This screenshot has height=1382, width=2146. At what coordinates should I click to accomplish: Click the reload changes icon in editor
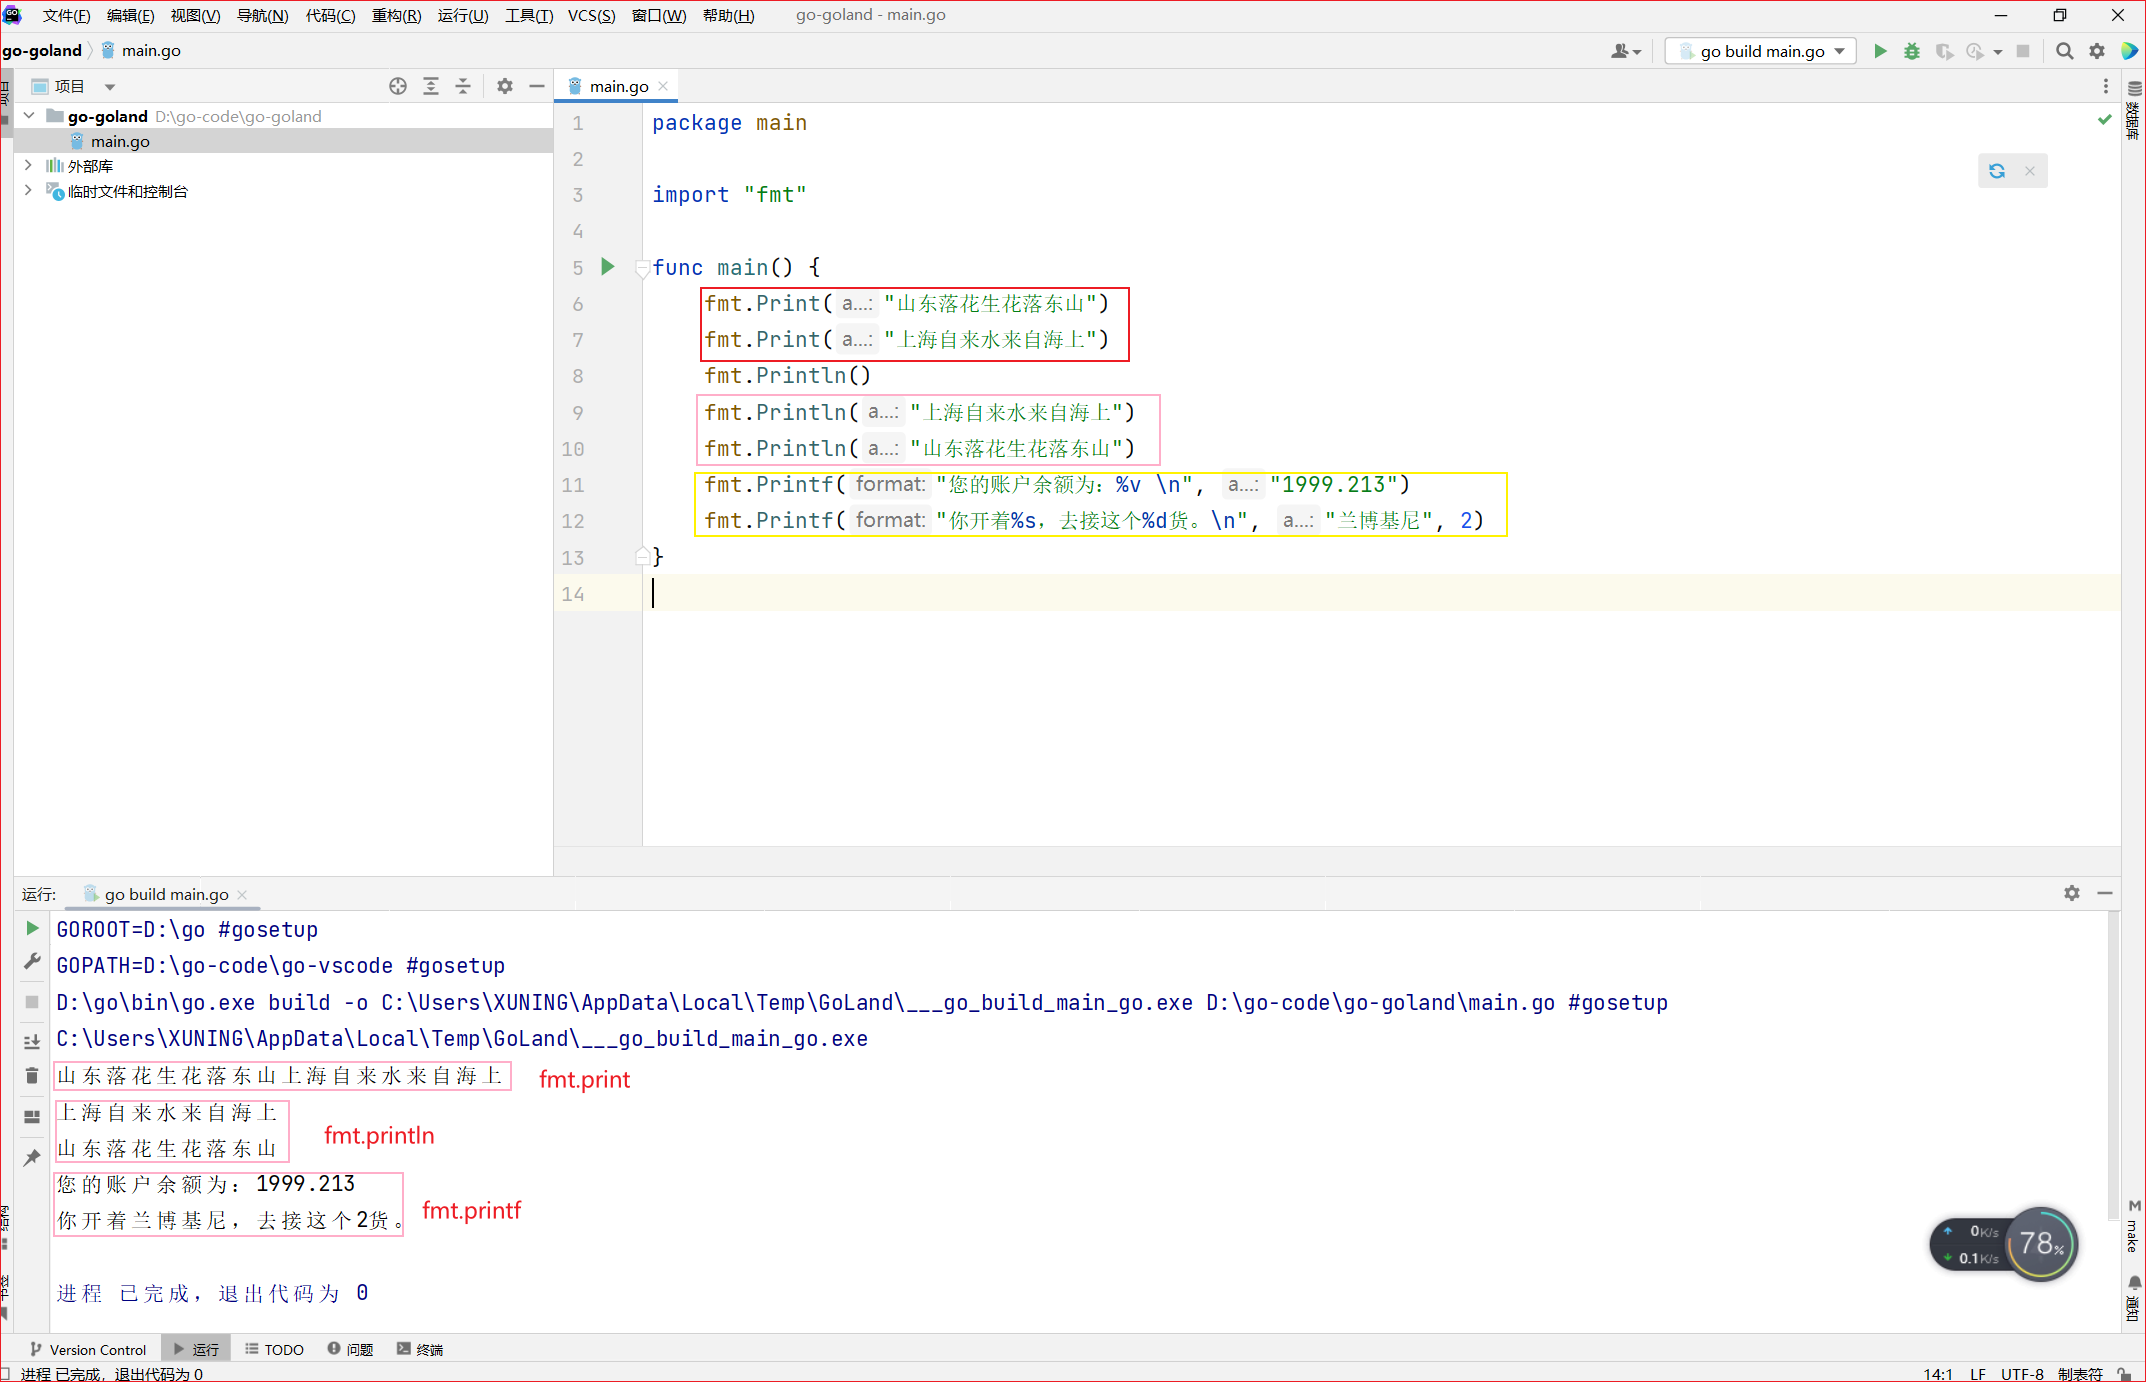click(1997, 171)
